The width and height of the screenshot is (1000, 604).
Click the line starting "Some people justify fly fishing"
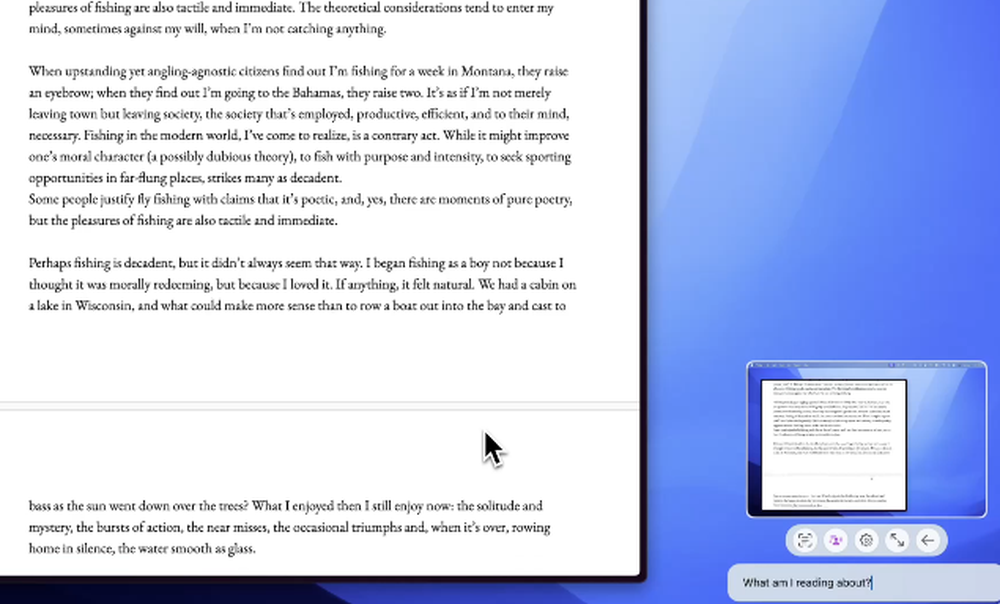(x=300, y=199)
